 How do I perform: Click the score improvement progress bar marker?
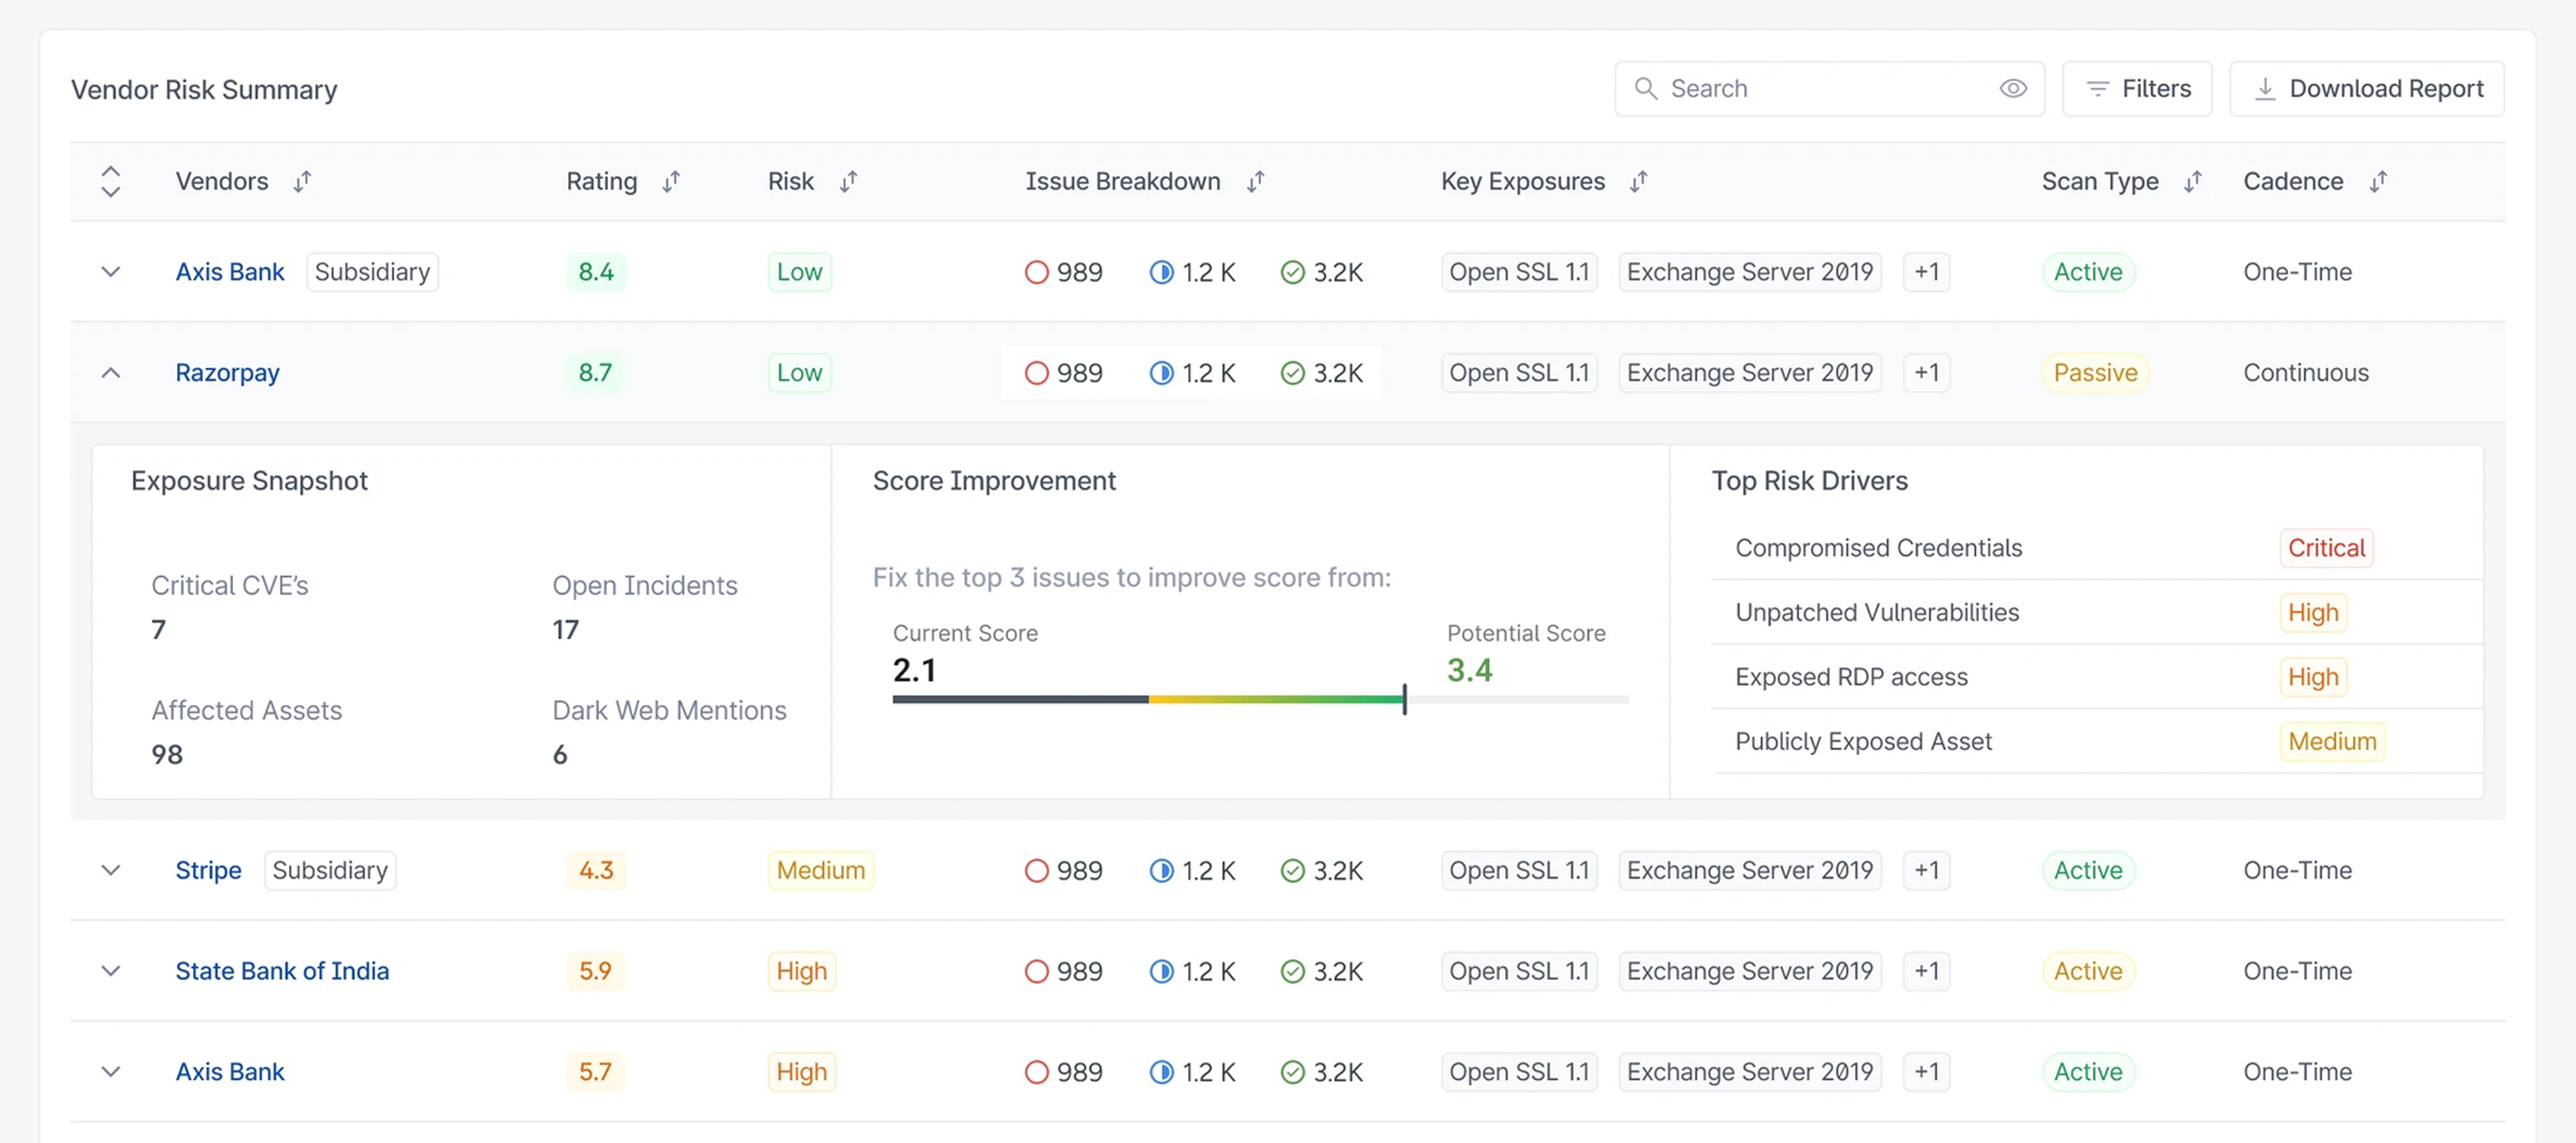pos(1404,699)
